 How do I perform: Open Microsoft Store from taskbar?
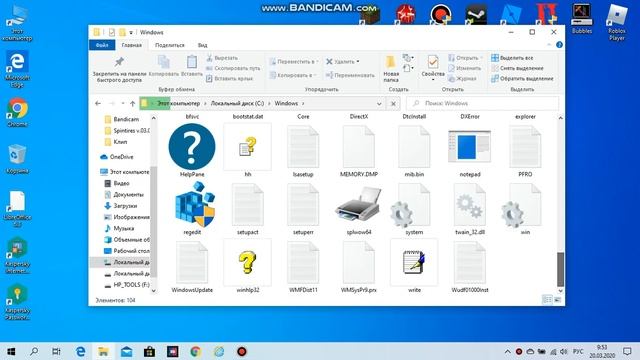coord(149,351)
